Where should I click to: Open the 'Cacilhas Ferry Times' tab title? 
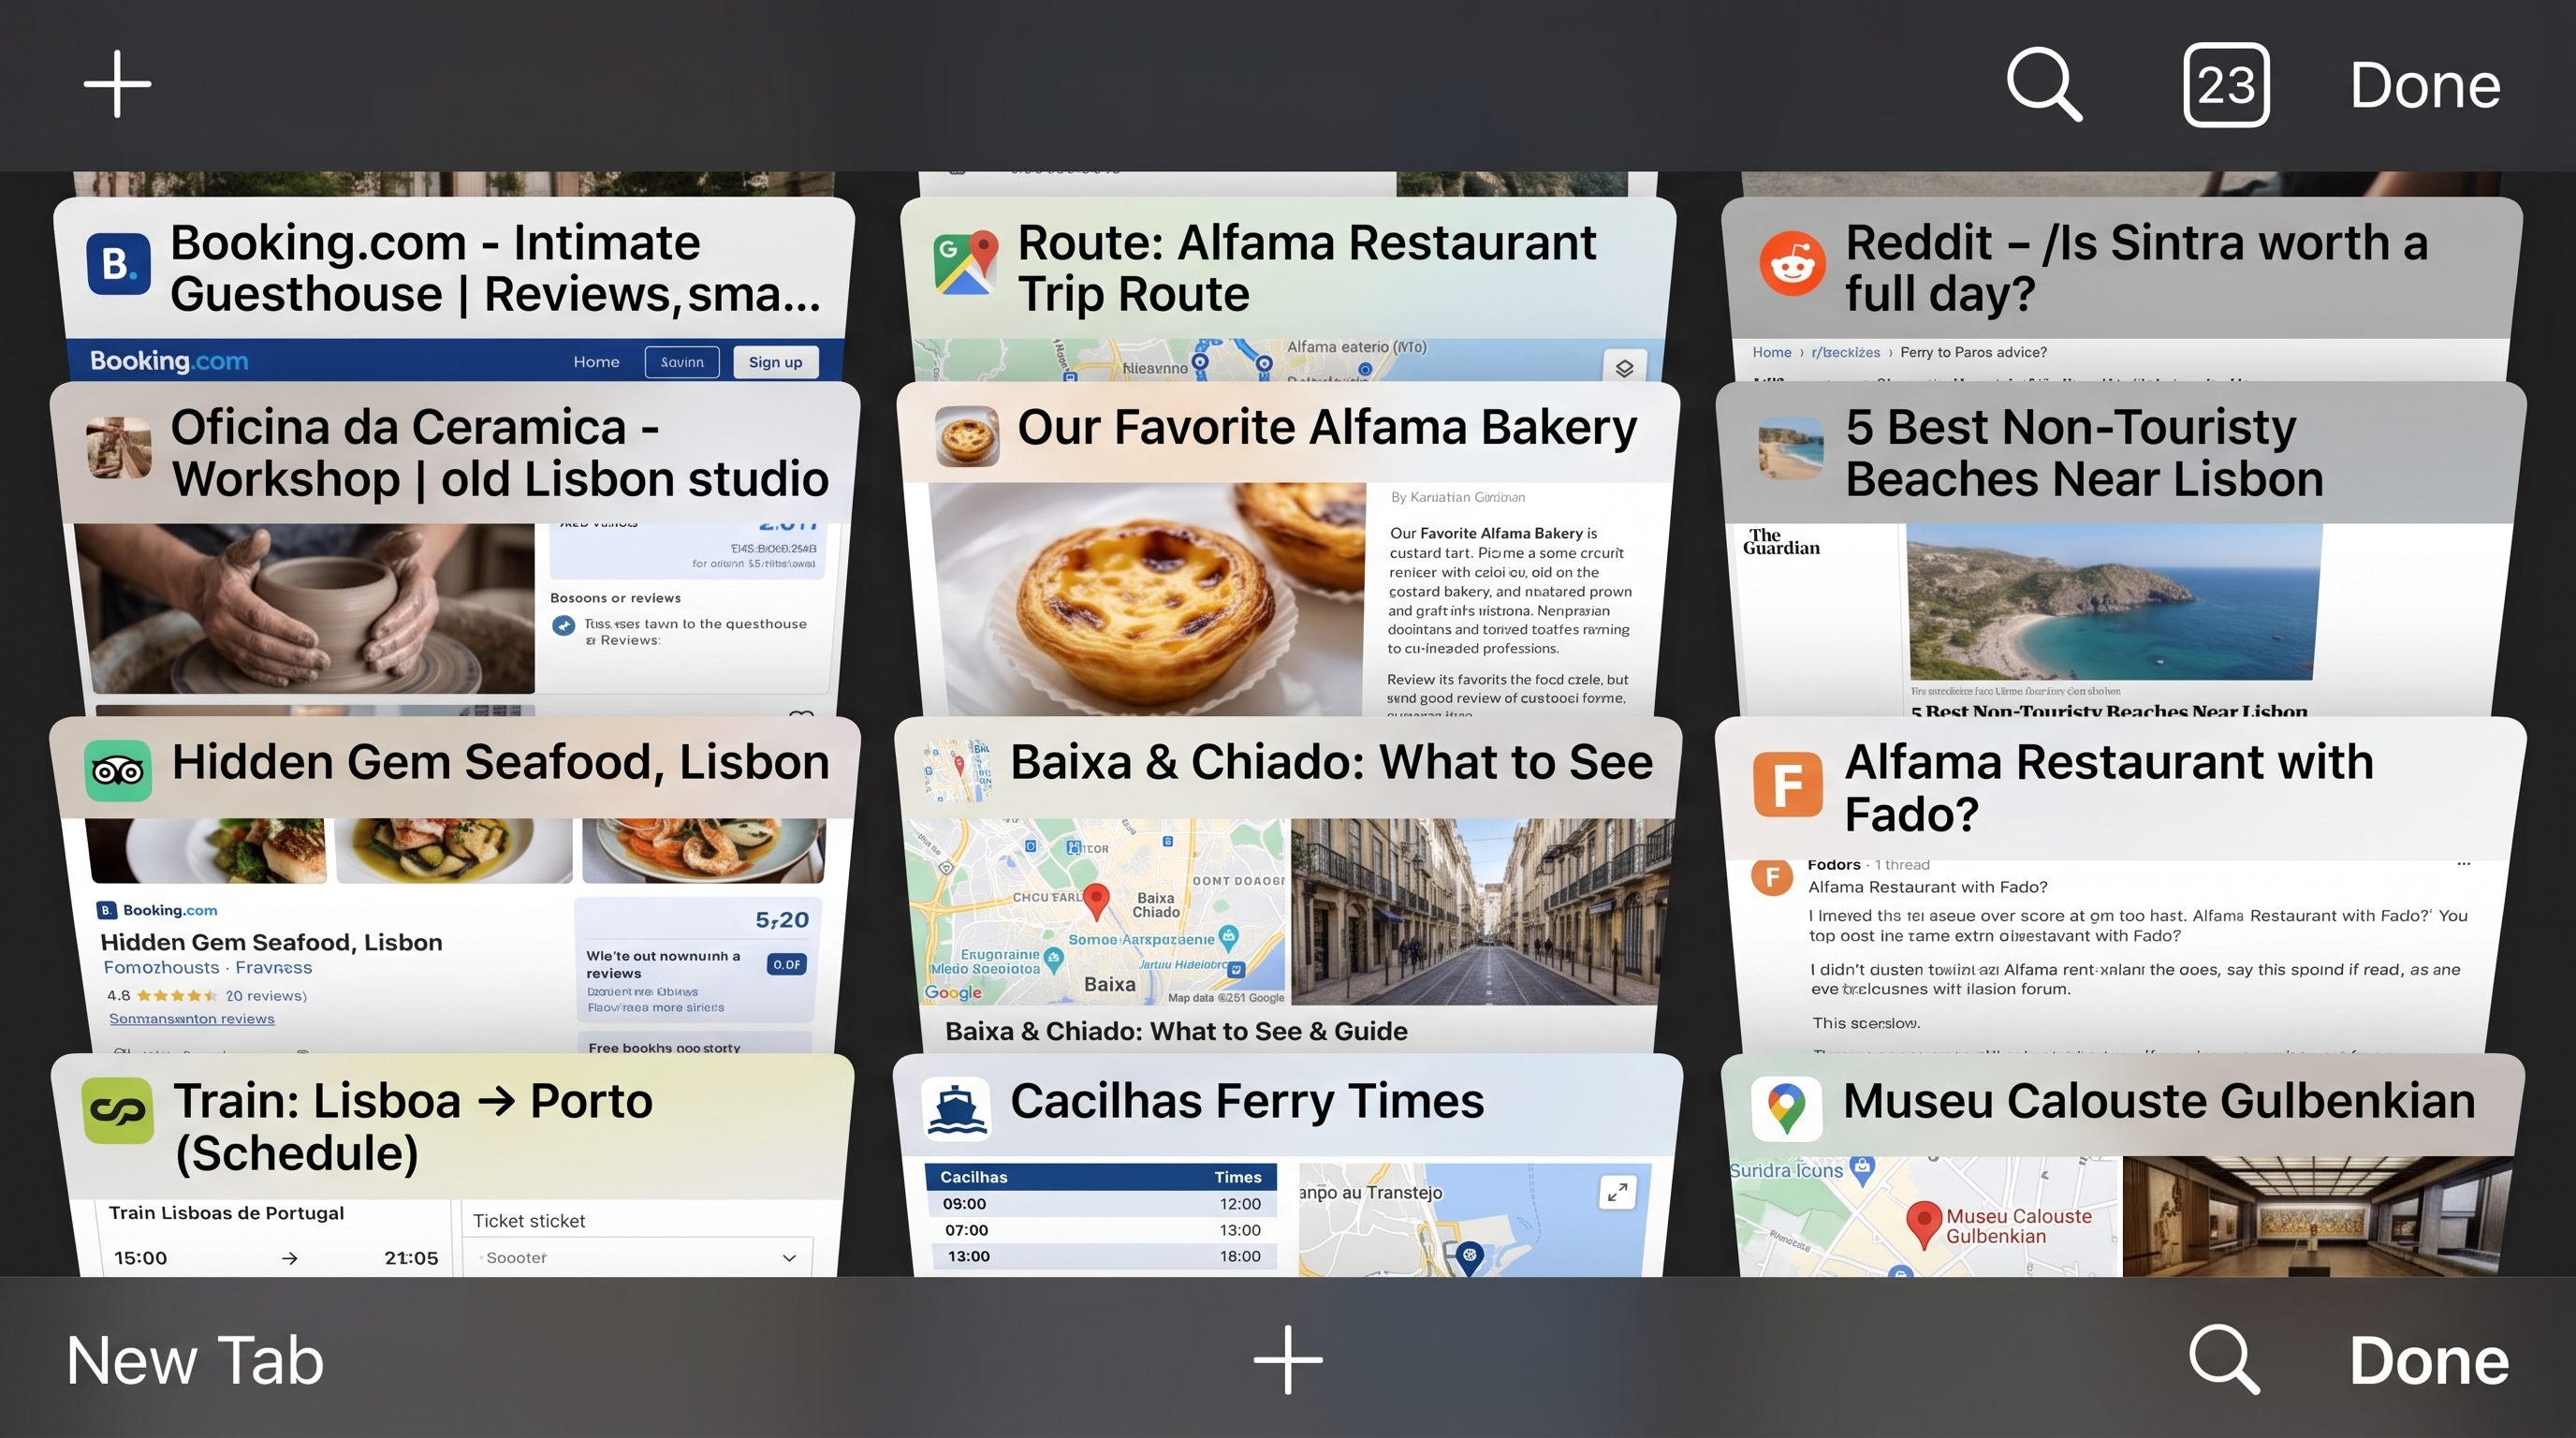coord(1247,1101)
